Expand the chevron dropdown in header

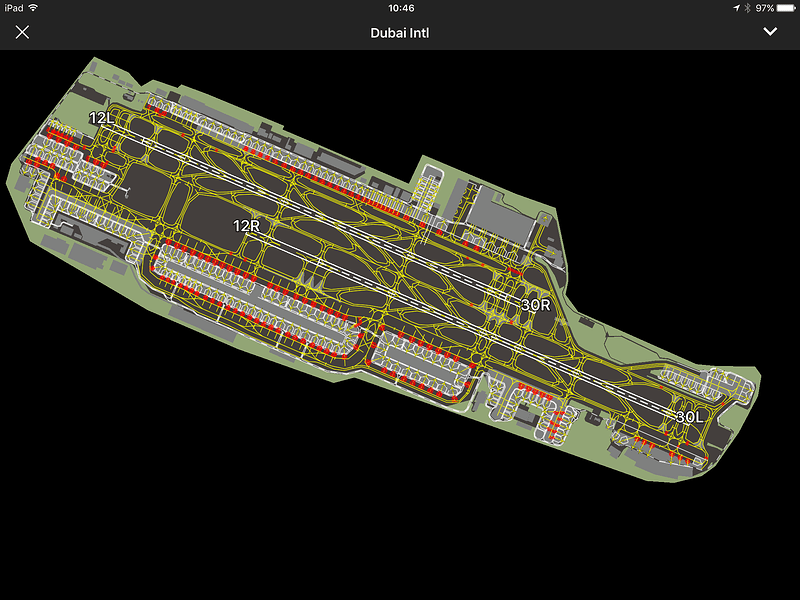click(770, 32)
